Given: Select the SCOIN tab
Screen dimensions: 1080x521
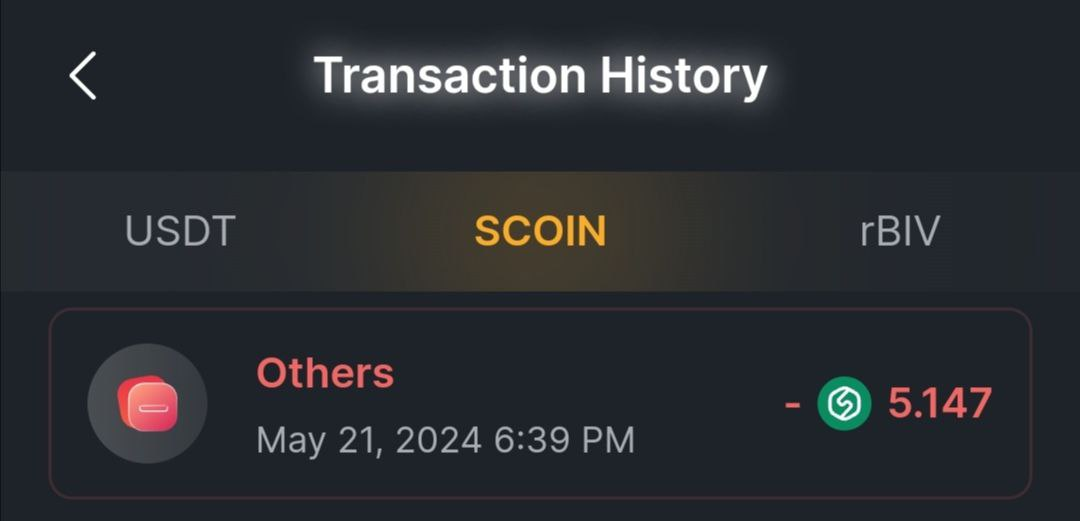Looking at the screenshot, I should (540, 232).
